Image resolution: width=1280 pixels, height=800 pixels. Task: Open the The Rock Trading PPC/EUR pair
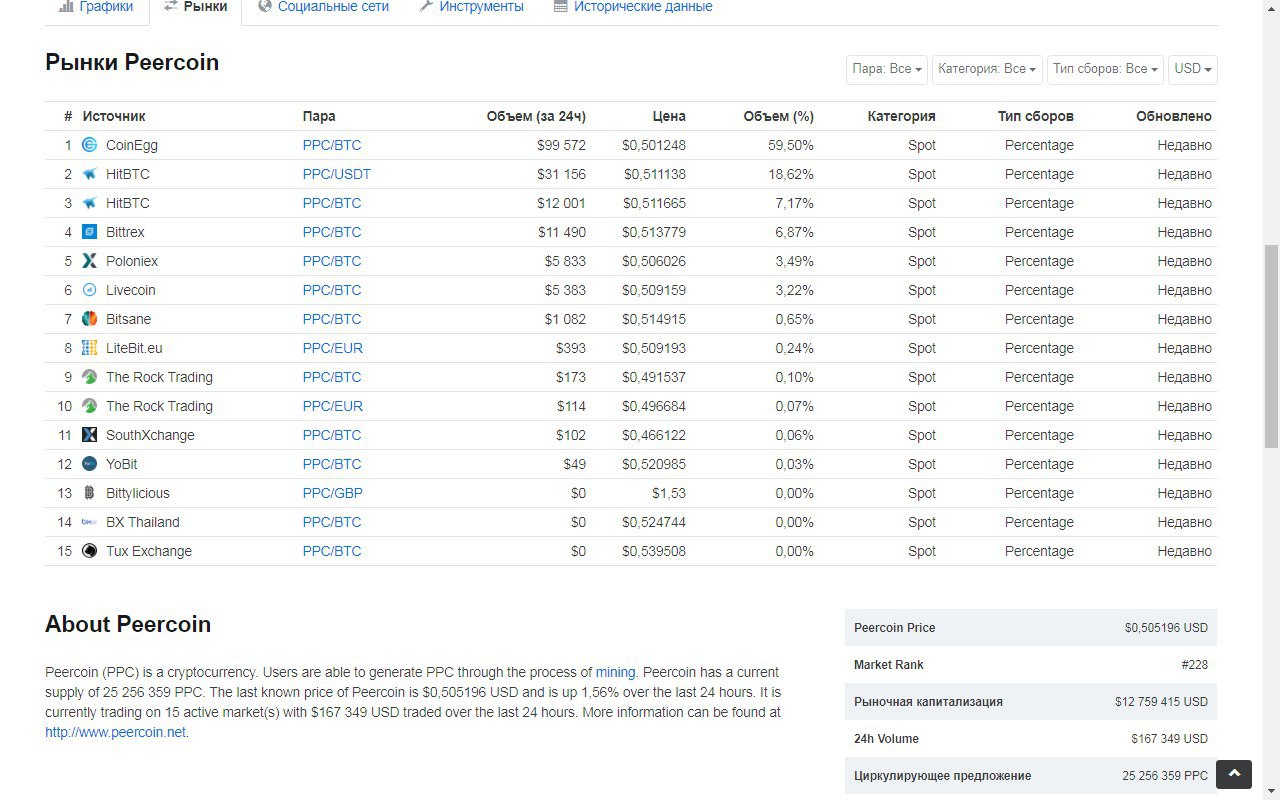333,406
